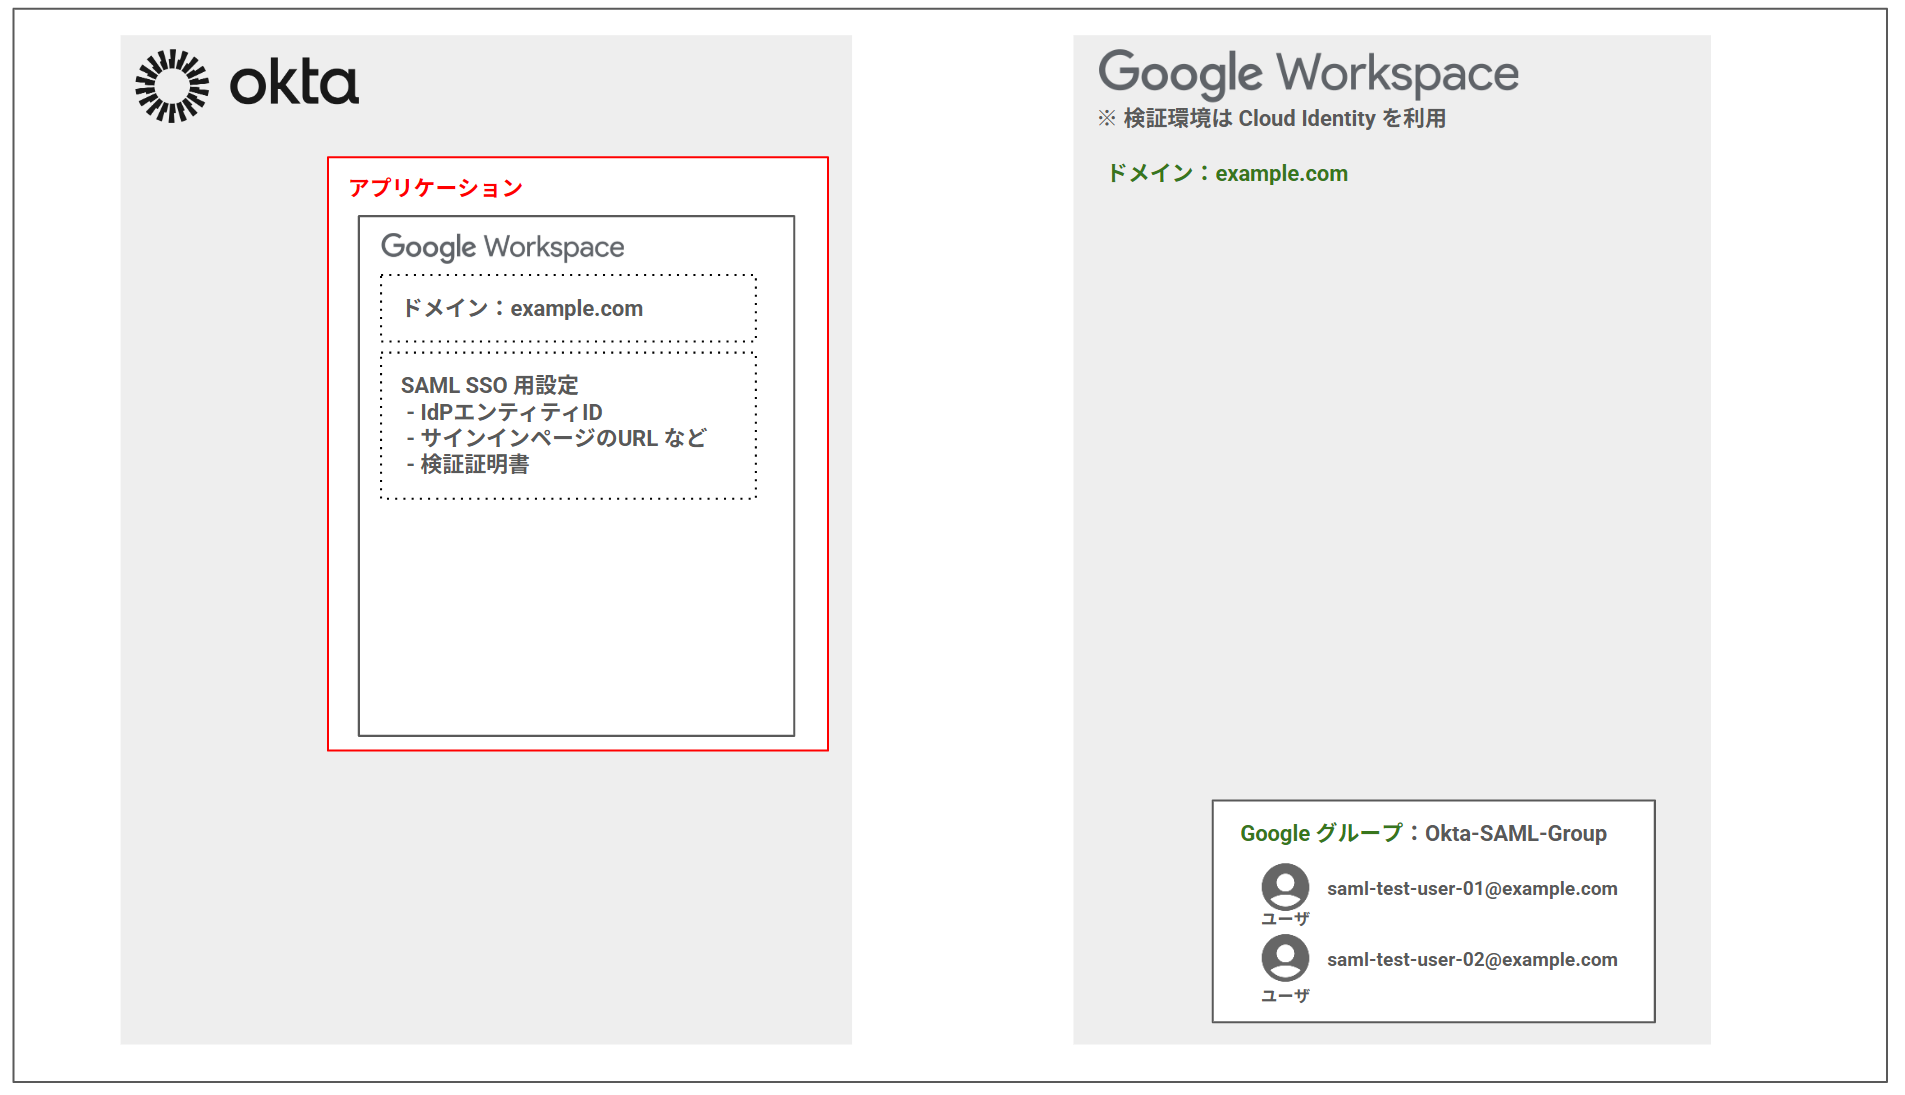1905x1095 pixels.
Task: Select the Google Workspace logo on the right panel
Action: click(1308, 73)
